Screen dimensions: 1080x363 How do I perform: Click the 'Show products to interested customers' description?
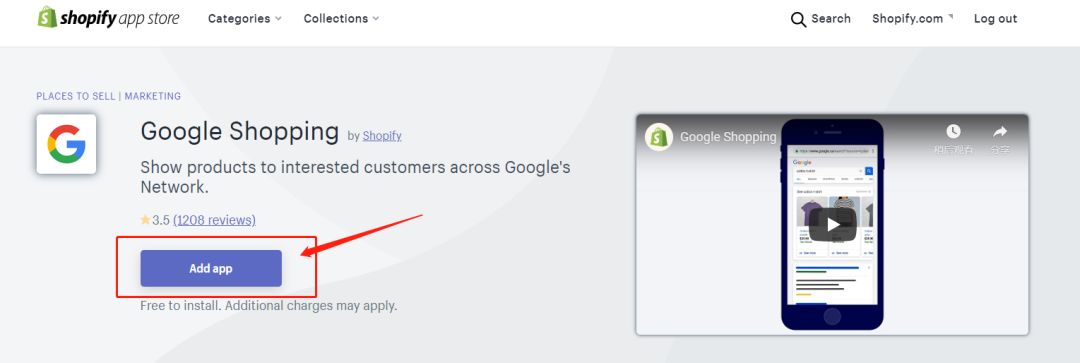click(x=355, y=177)
